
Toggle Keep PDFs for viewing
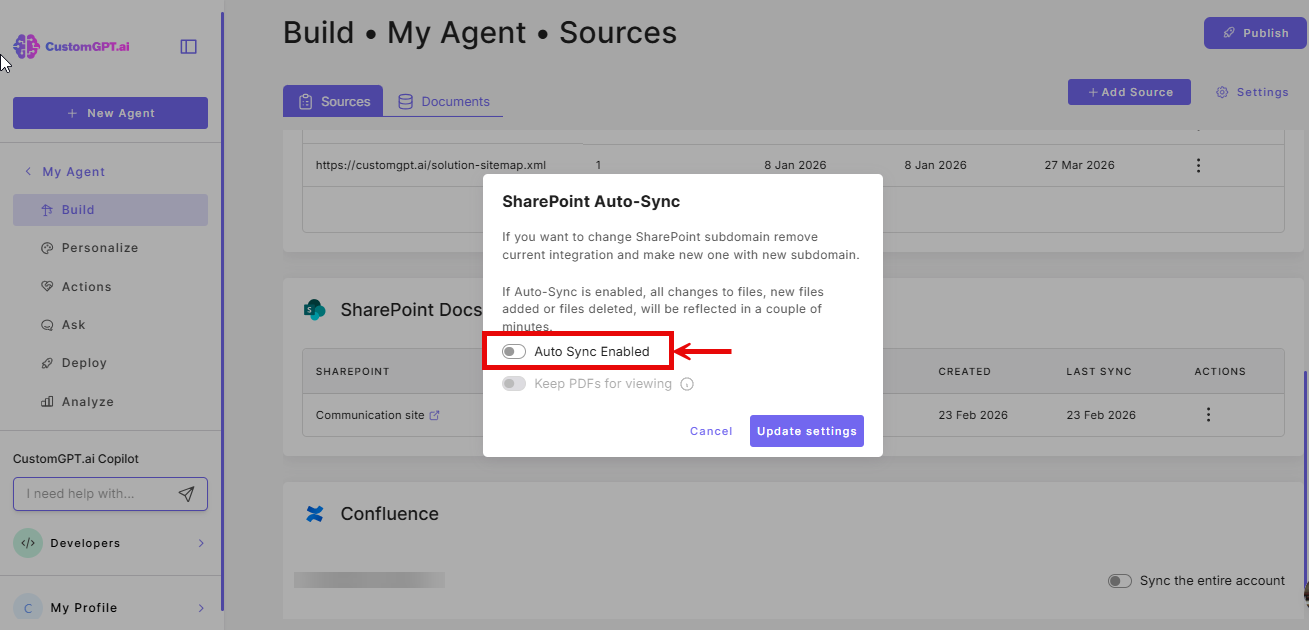click(x=514, y=383)
